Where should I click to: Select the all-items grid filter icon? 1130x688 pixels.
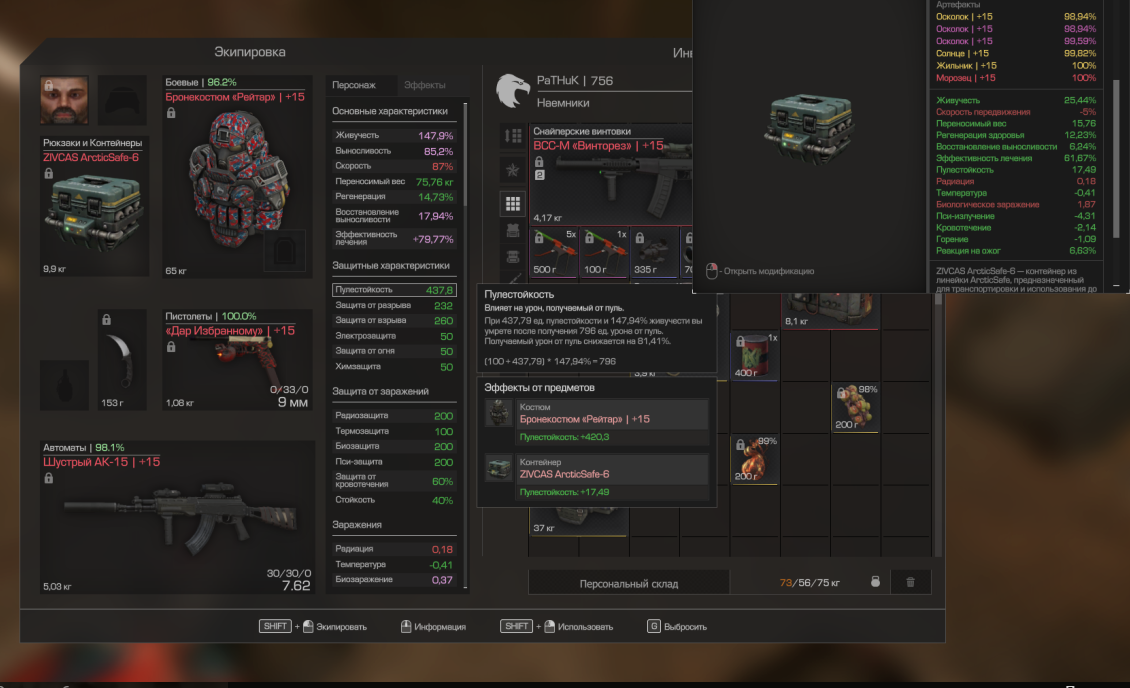(x=513, y=204)
